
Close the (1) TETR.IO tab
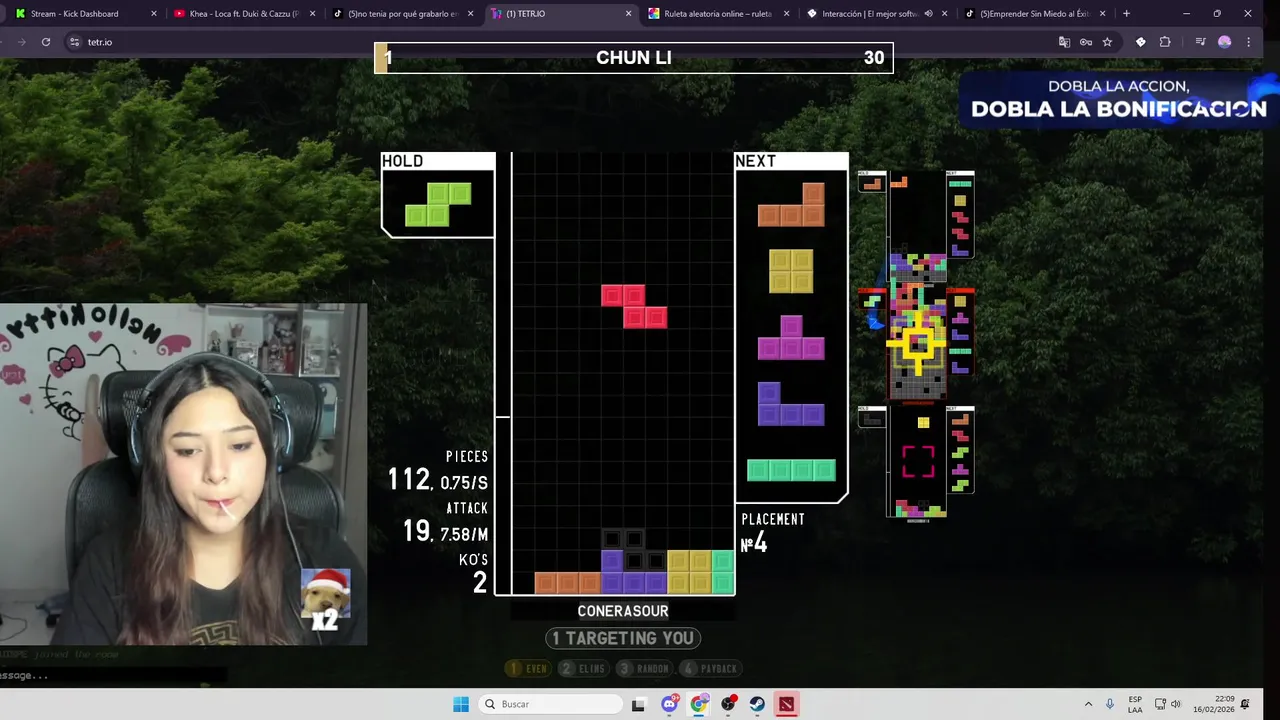pyautogui.click(x=628, y=14)
